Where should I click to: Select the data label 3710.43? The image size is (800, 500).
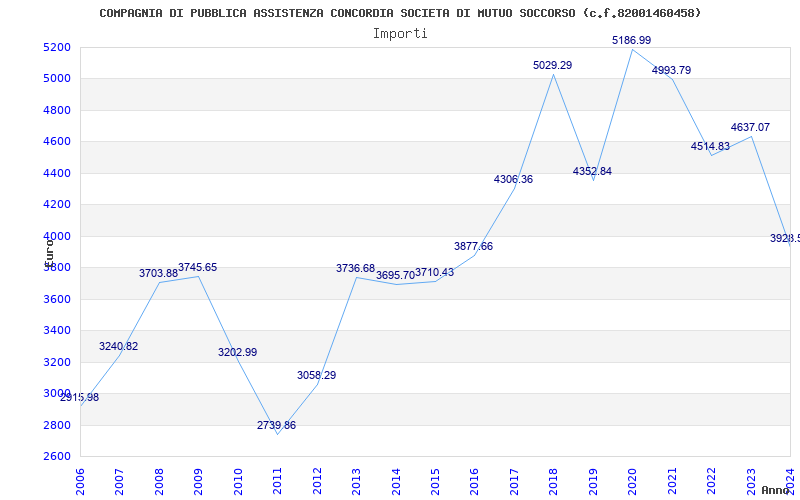pos(434,272)
